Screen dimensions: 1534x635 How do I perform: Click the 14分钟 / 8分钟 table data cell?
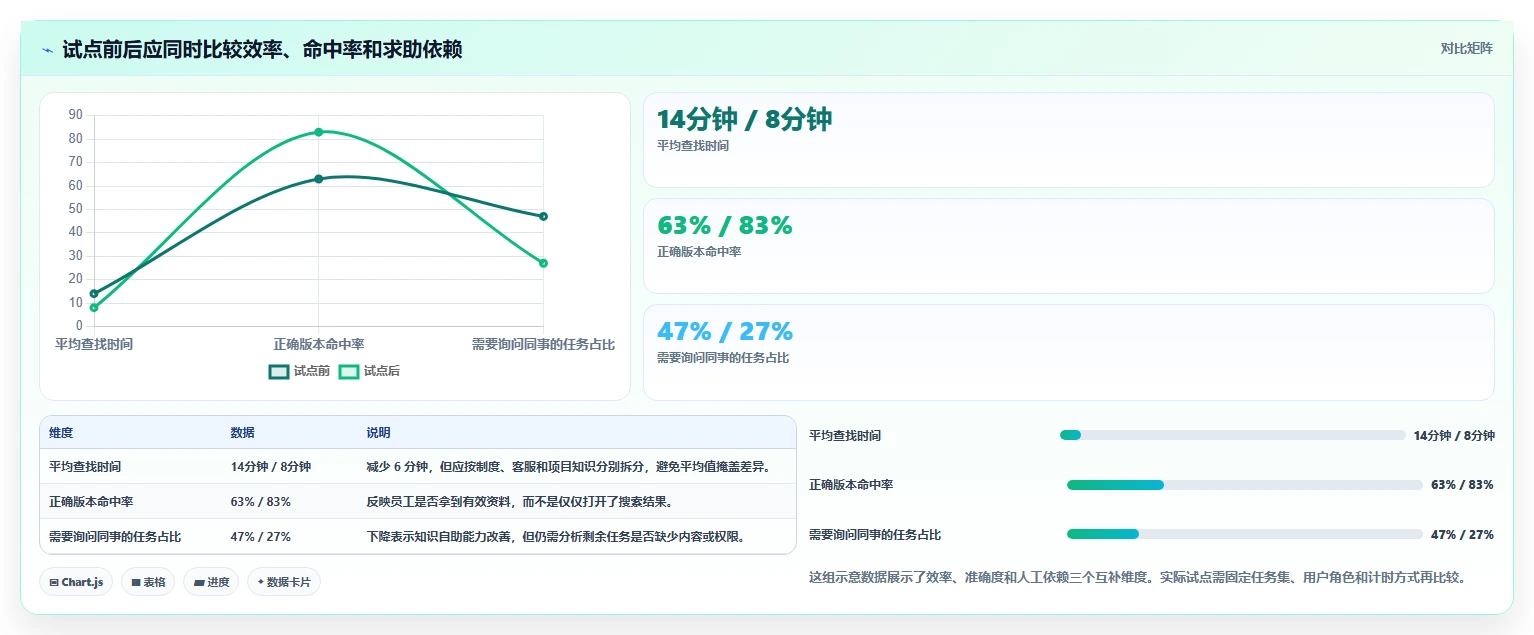click(x=270, y=467)
